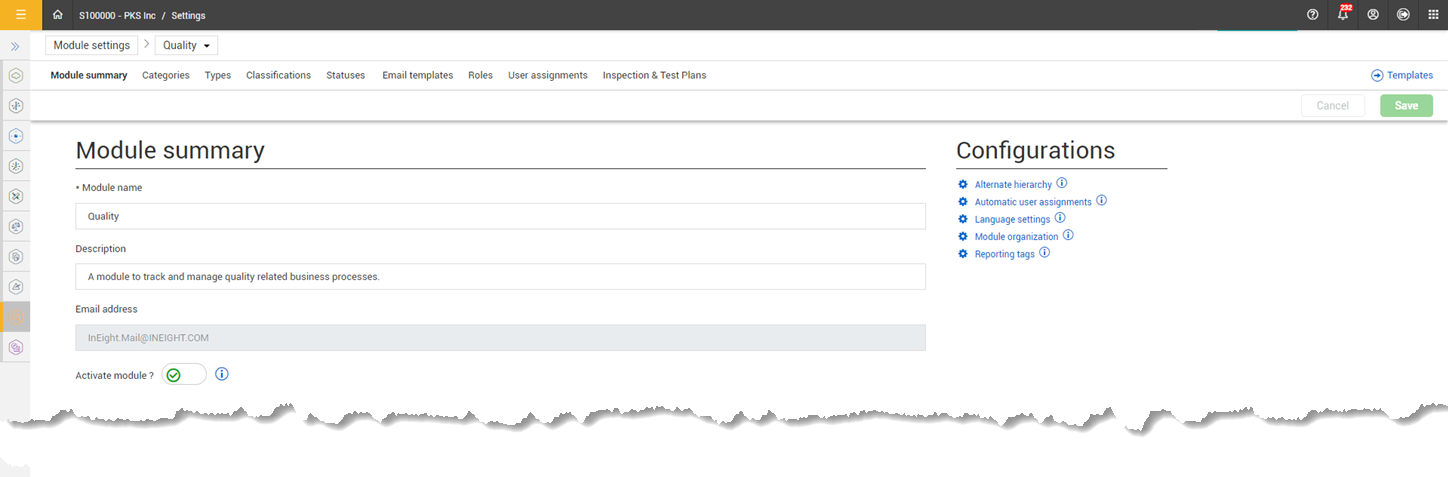The height and width of the screenshot is (477, 1448).
Task: Open the apps grid icon
Action: pos(1433,15)
